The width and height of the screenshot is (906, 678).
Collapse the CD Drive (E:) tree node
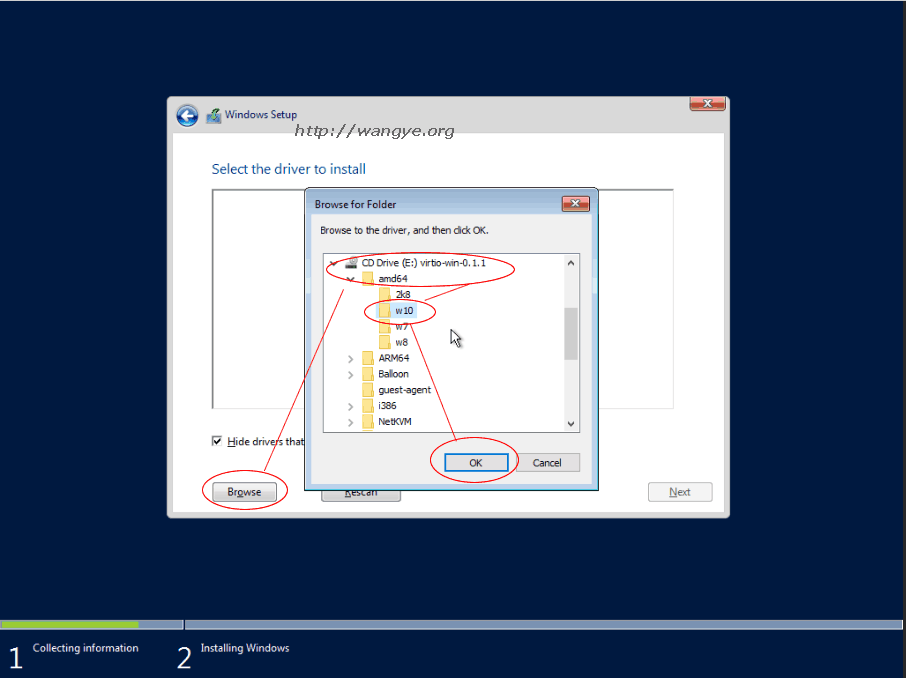(x=333, y=263)
